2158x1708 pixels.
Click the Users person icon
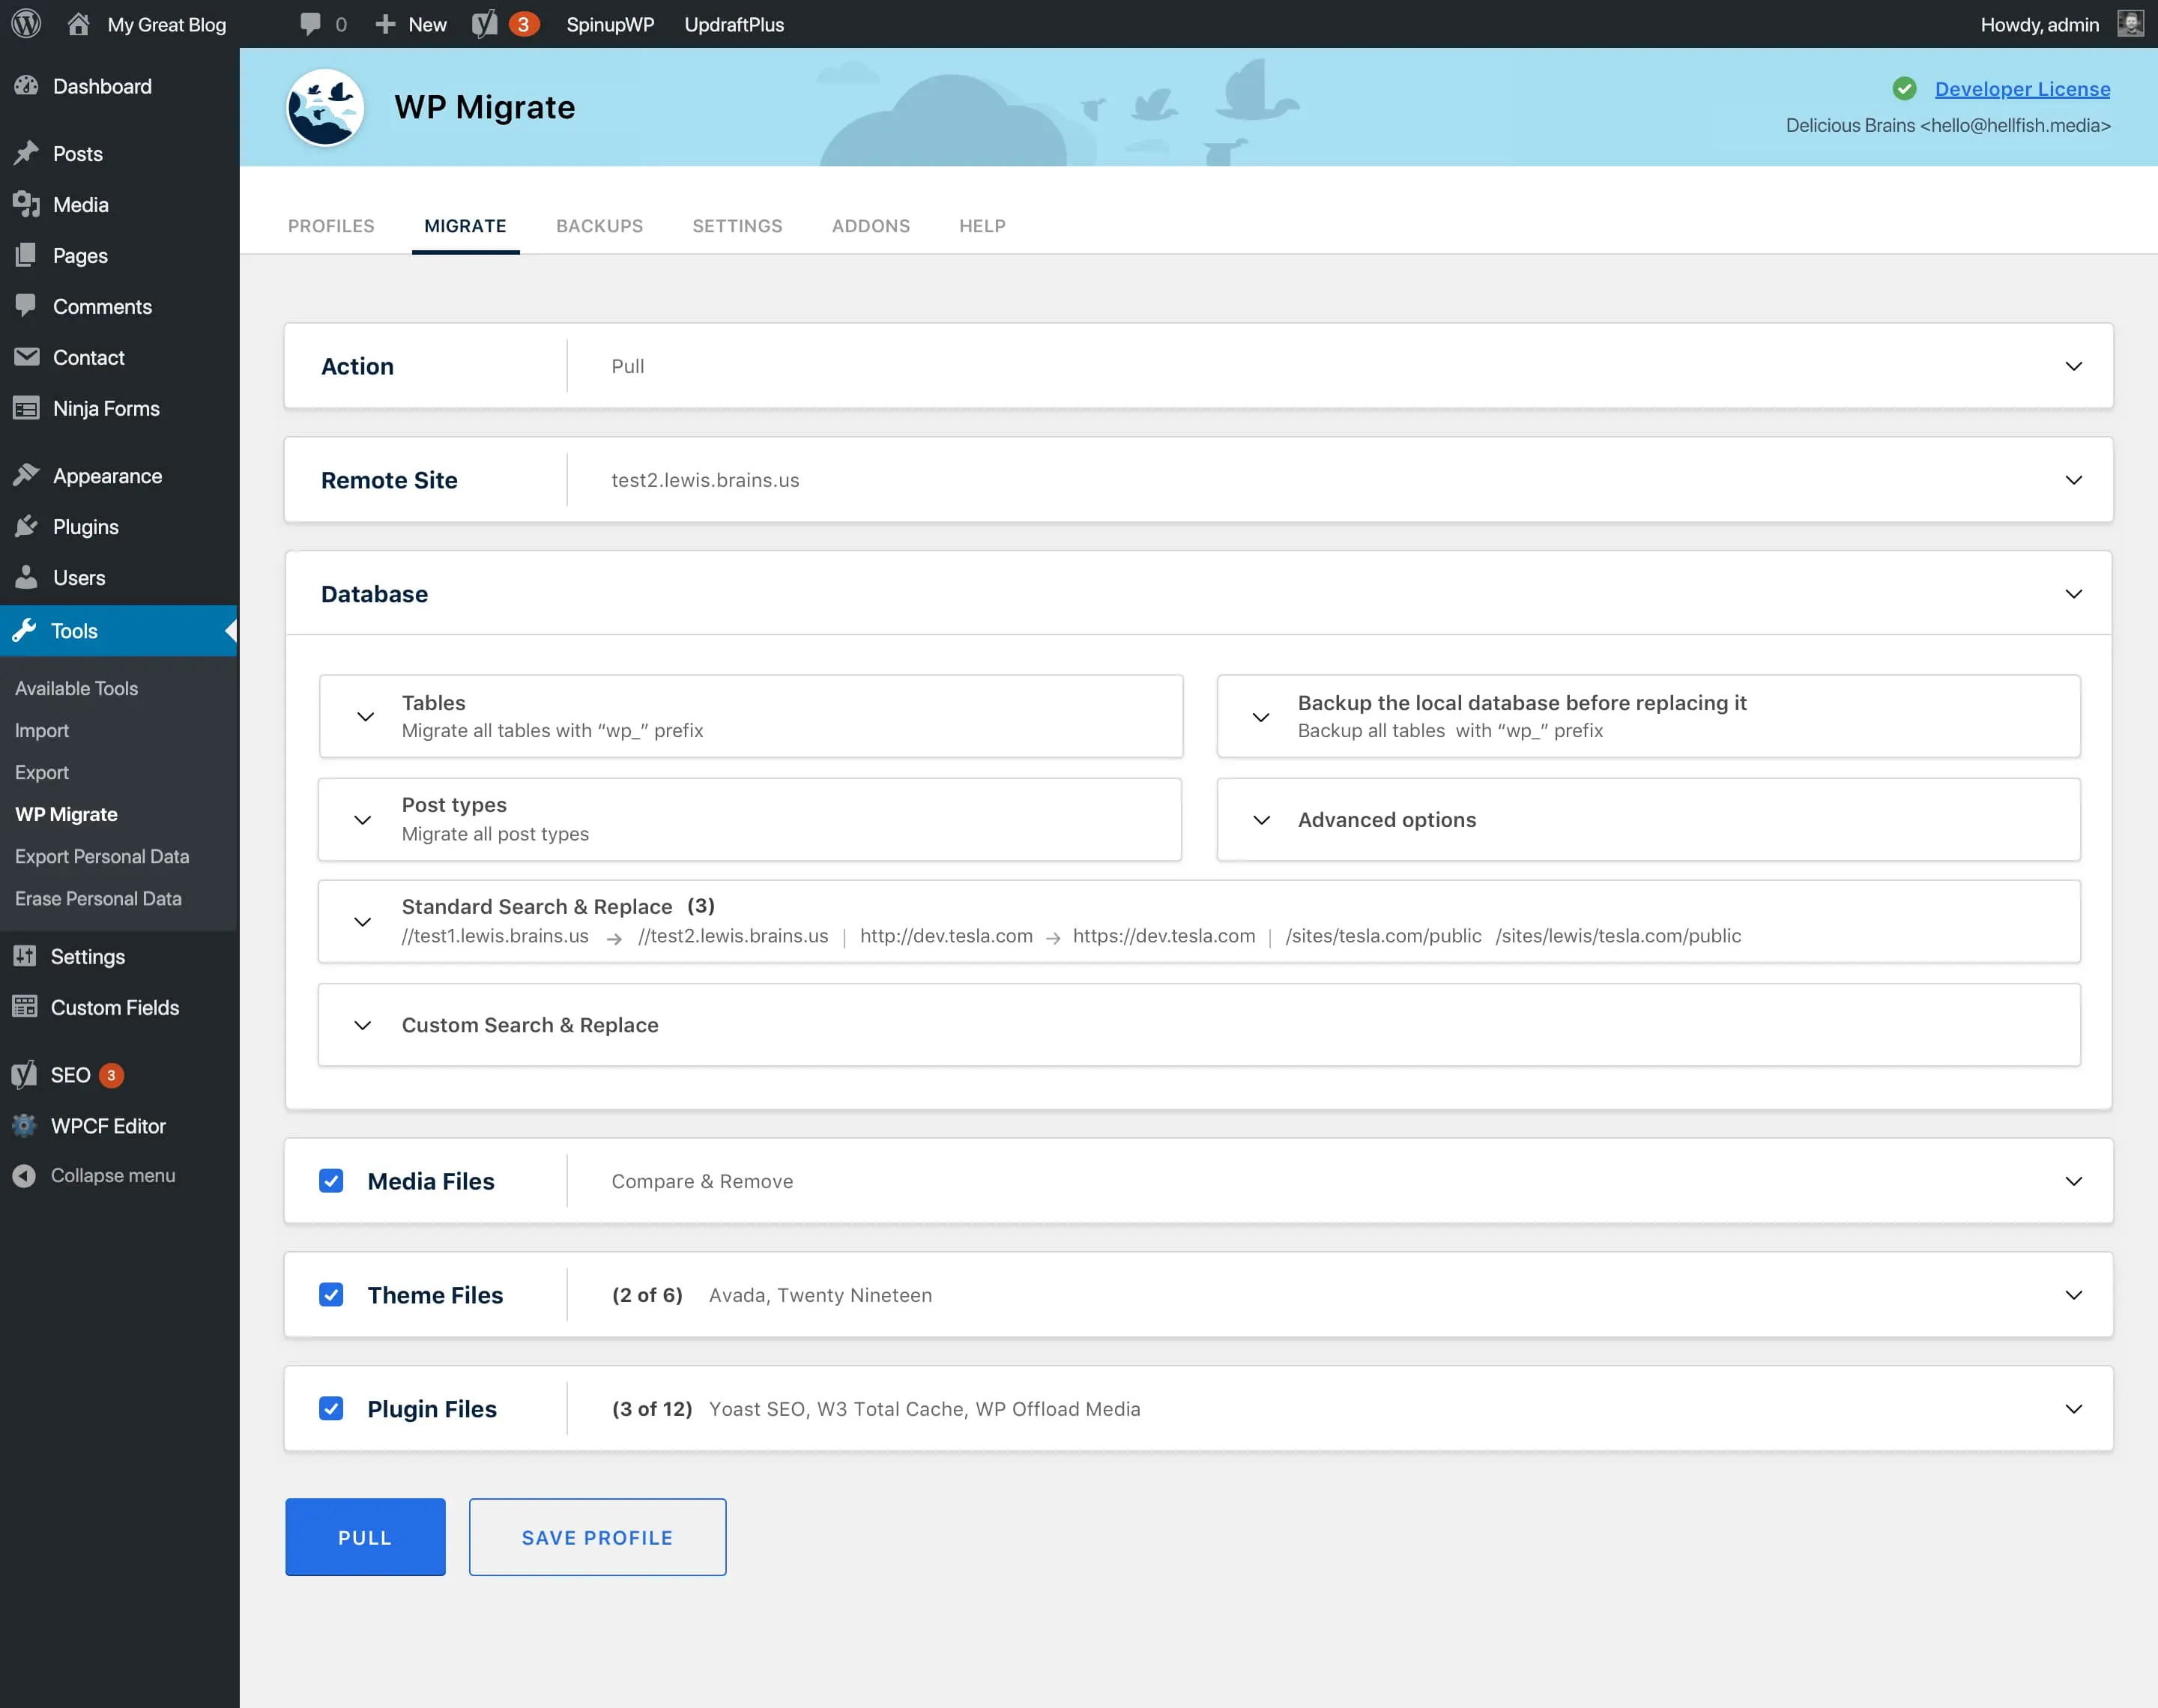click(26, 577)
